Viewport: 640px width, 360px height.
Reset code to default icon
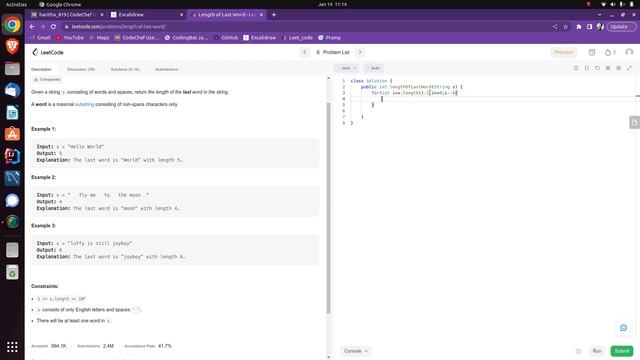point(597,68)
